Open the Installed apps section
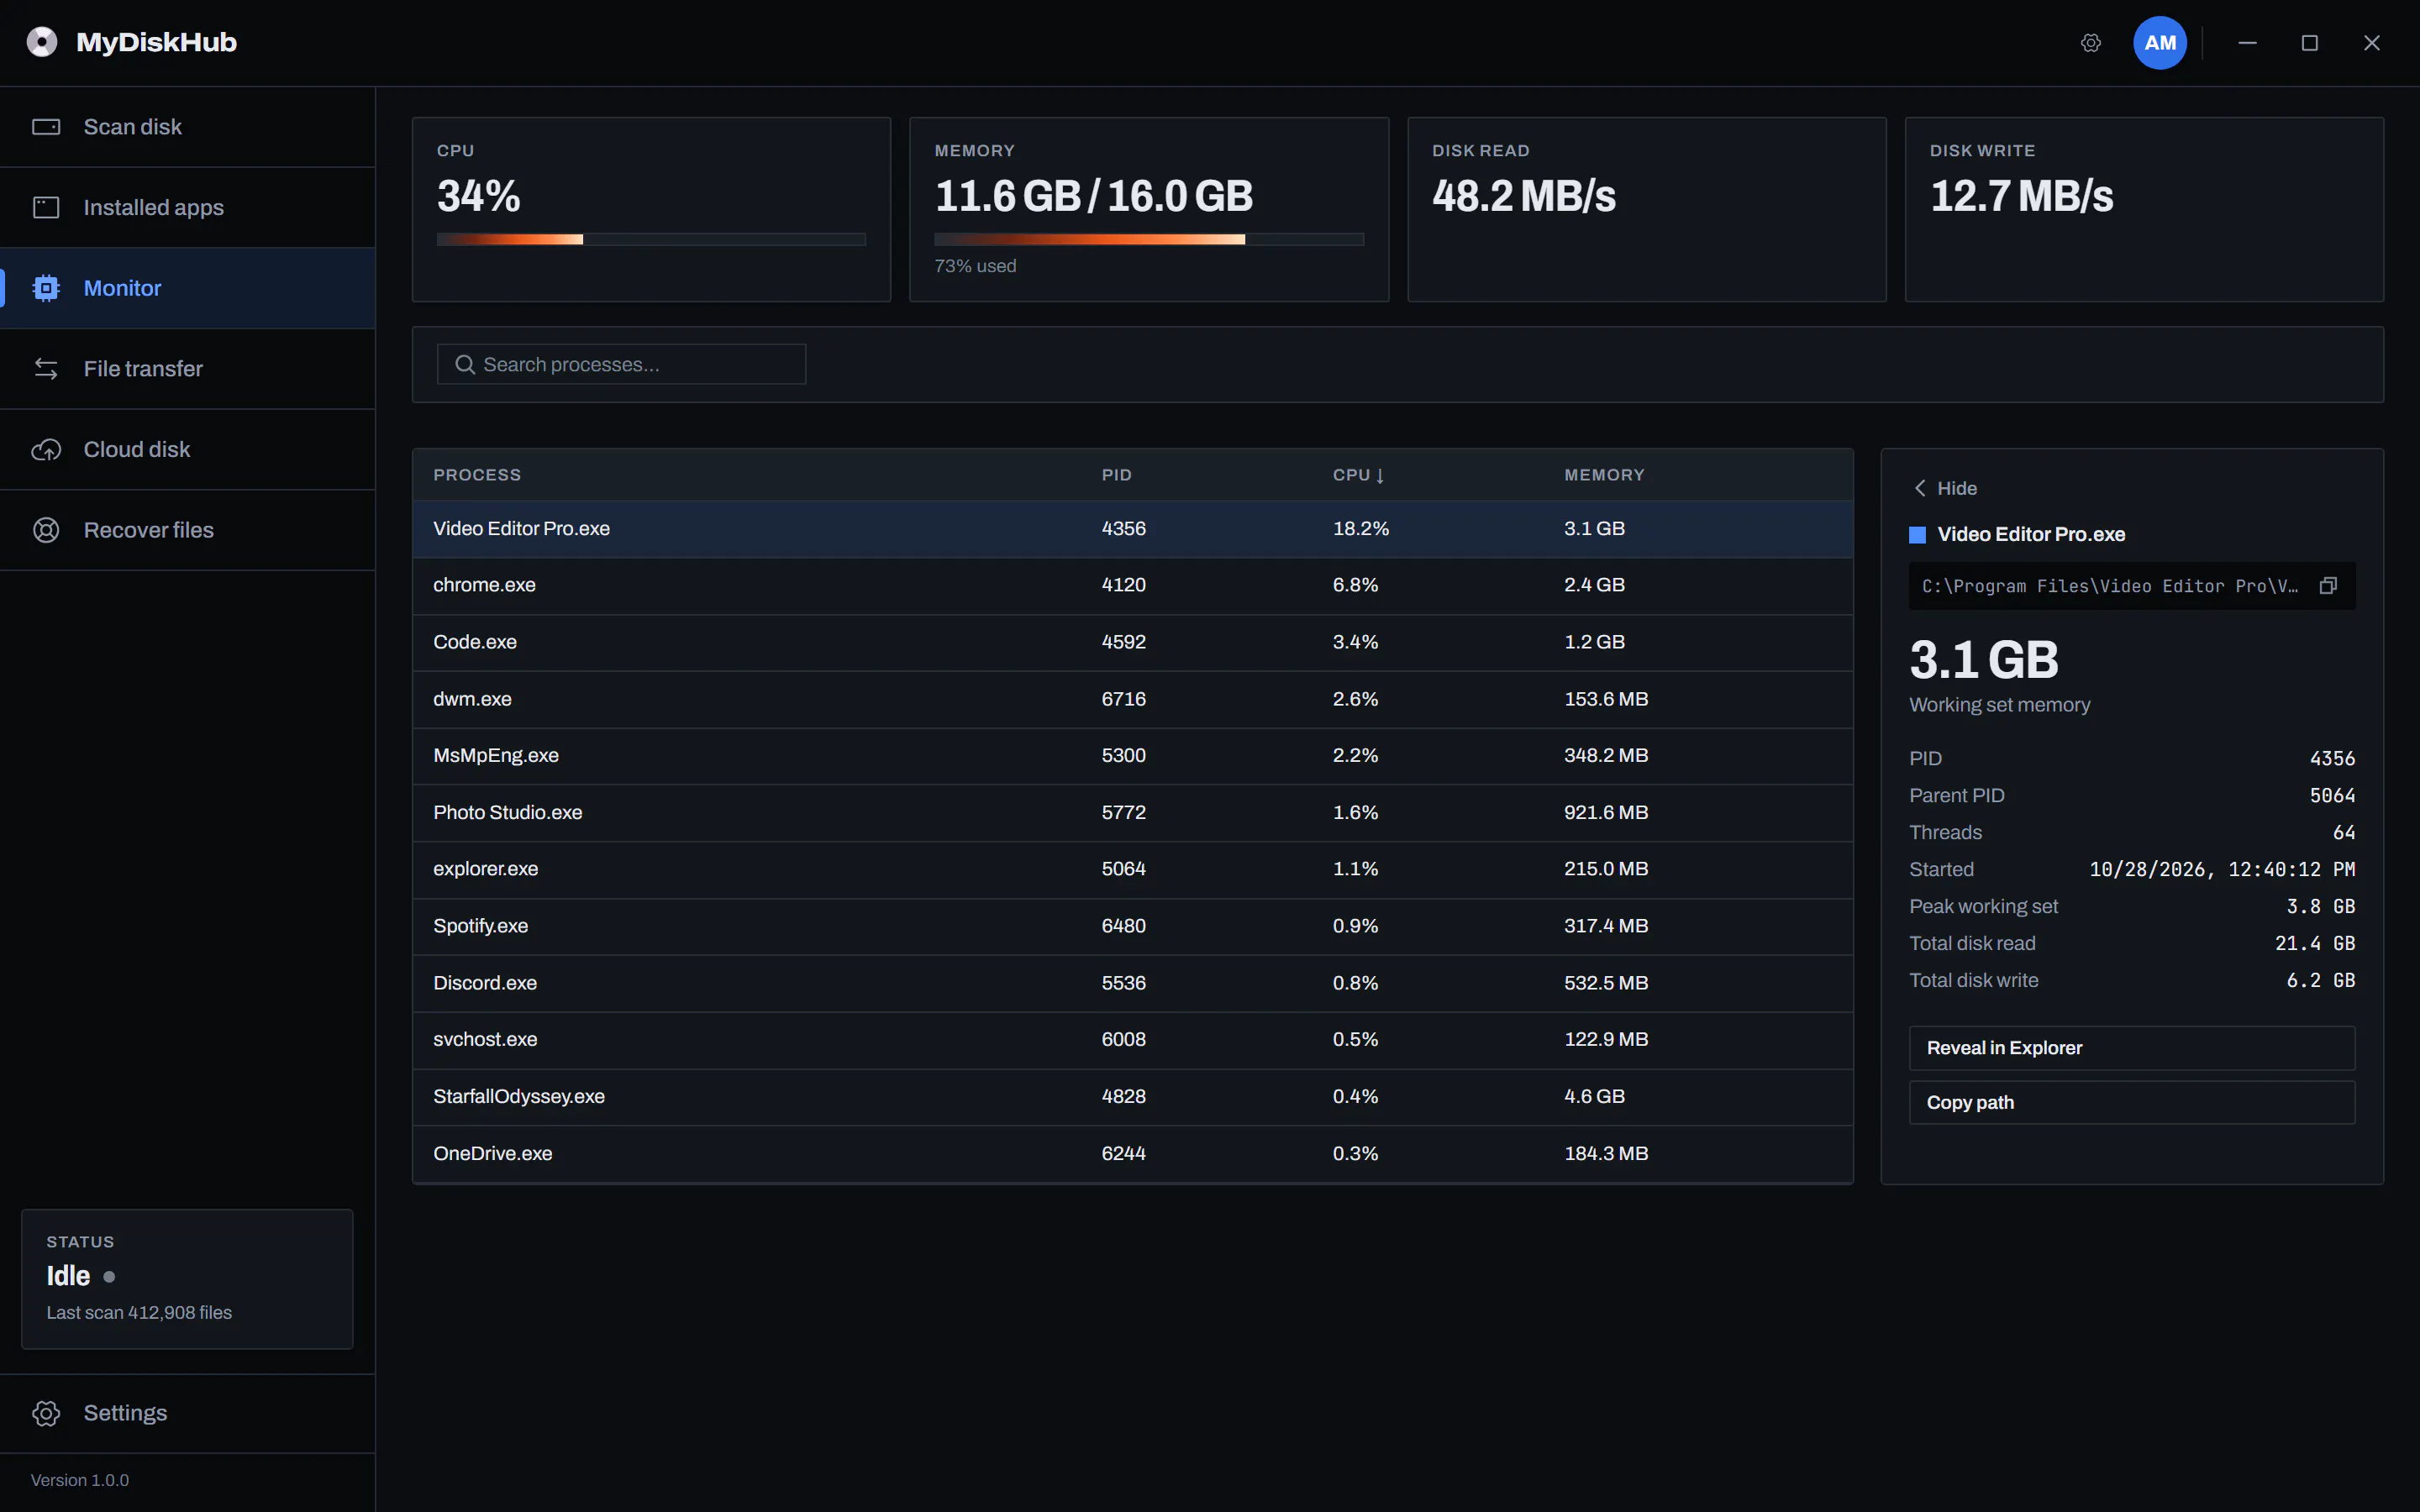Image resolution: width=2420 pixels, height=1512 pixels. pos(188,207)
